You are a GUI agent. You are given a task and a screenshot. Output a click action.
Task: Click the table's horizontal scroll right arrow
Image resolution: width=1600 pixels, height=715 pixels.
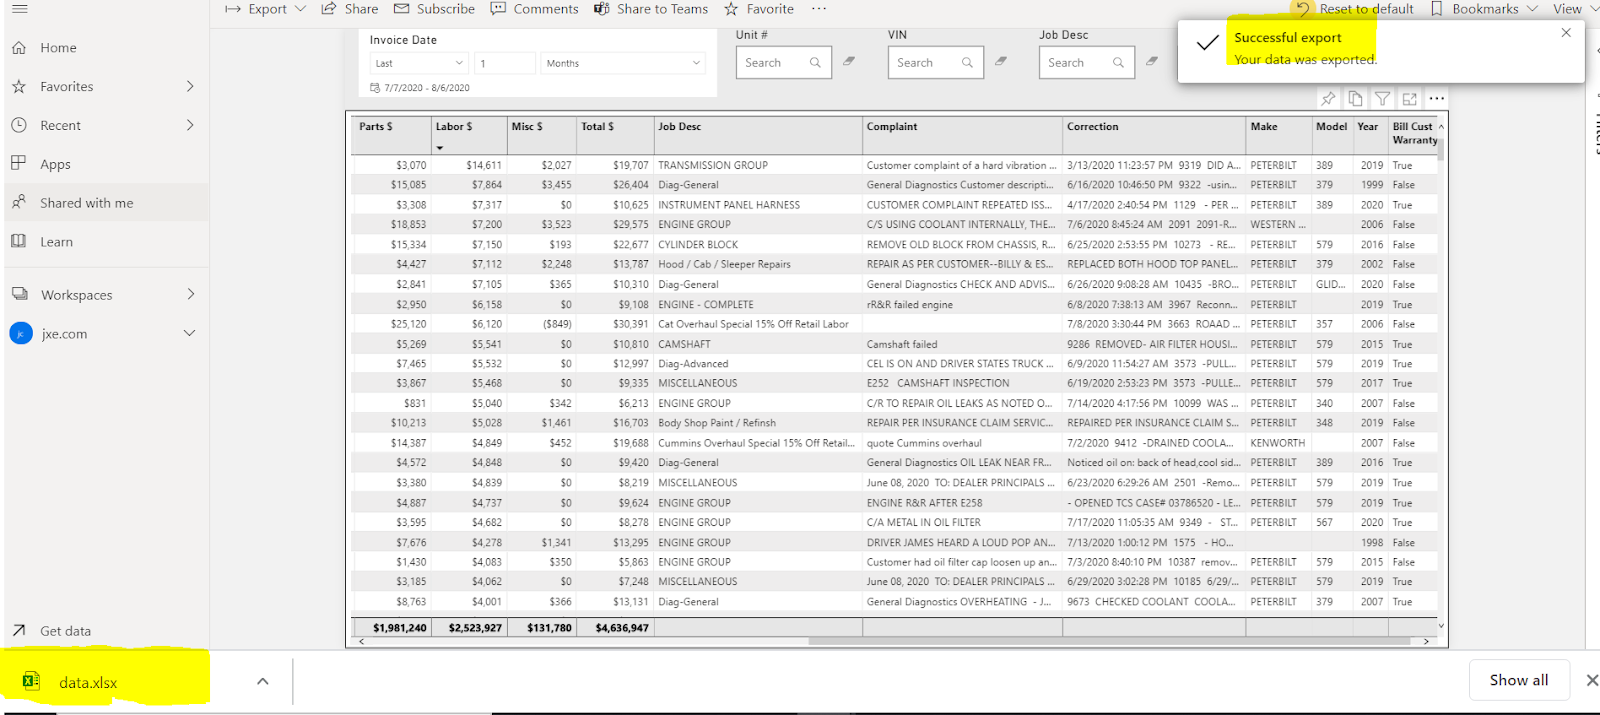[x=1426, y=642]
